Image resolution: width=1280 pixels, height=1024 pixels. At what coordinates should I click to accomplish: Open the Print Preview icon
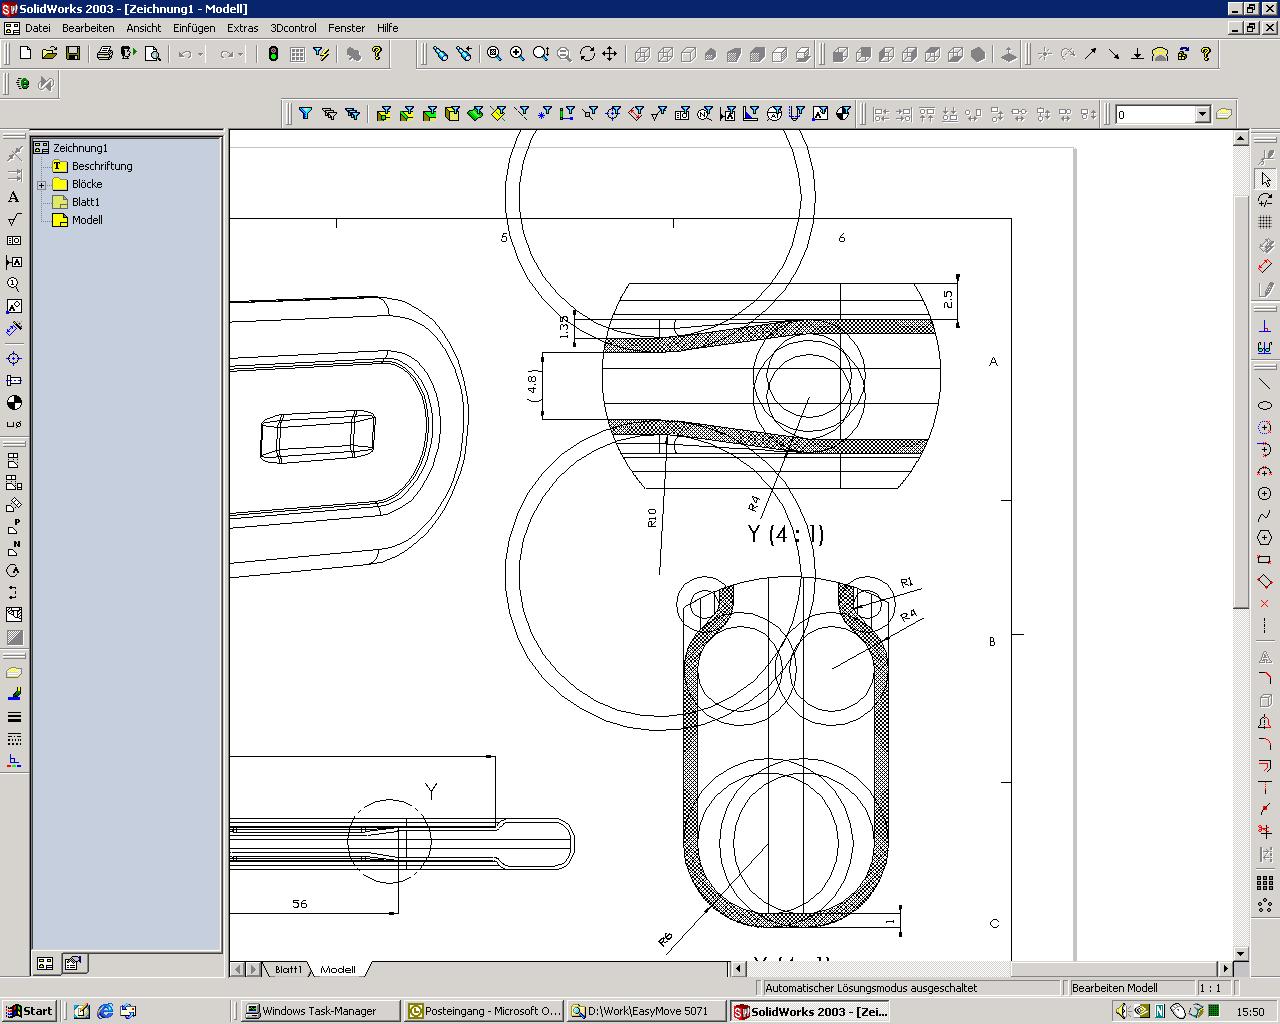point(152,54)
